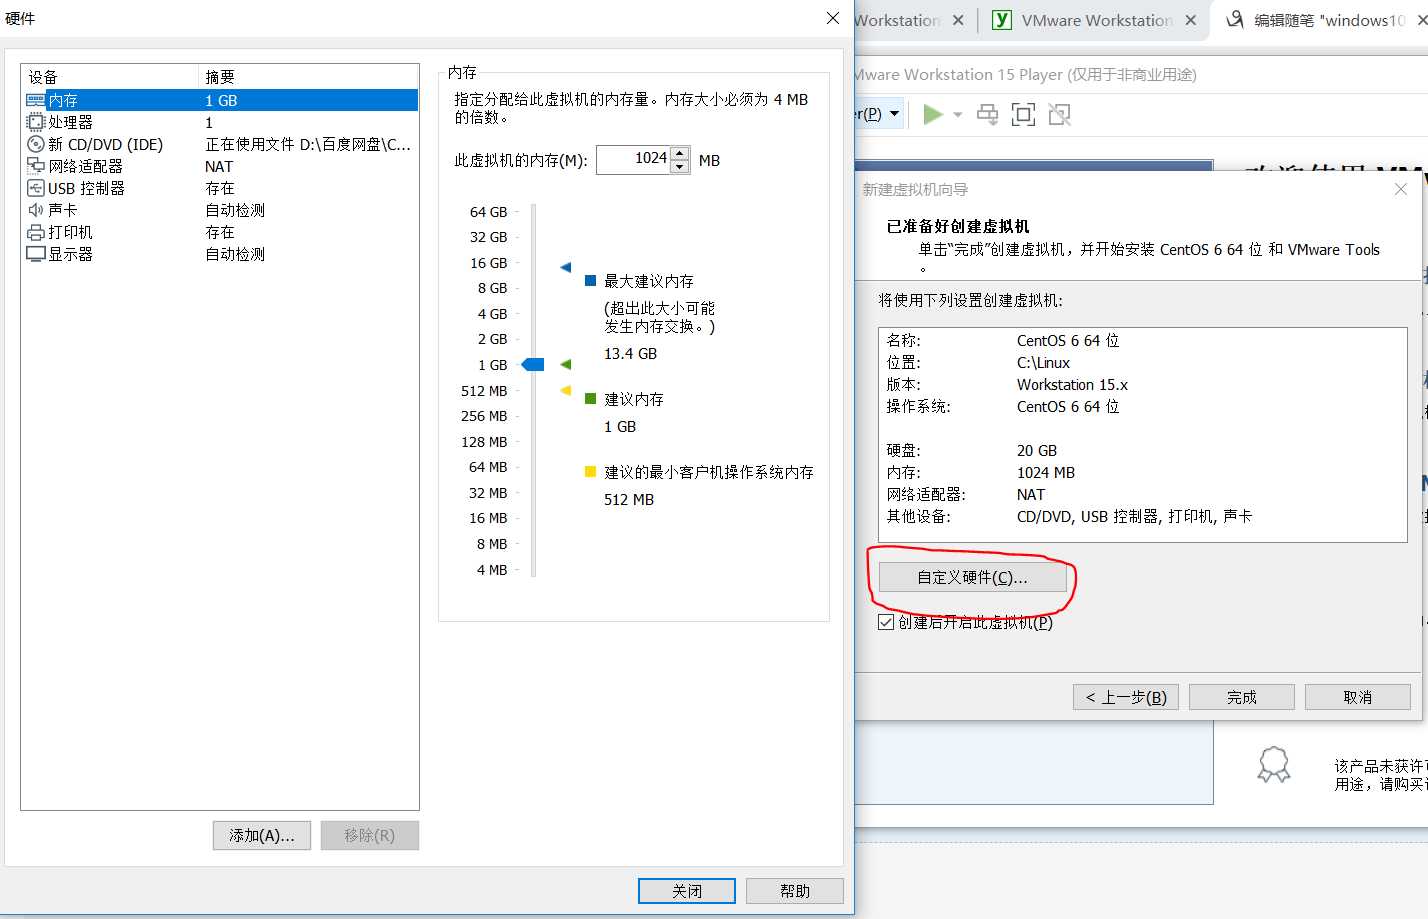Image resolution: width=1428 pixels, height=919 pixels.
Task: Click the 上一步(B) button
Action: [x=1126, y=697]
